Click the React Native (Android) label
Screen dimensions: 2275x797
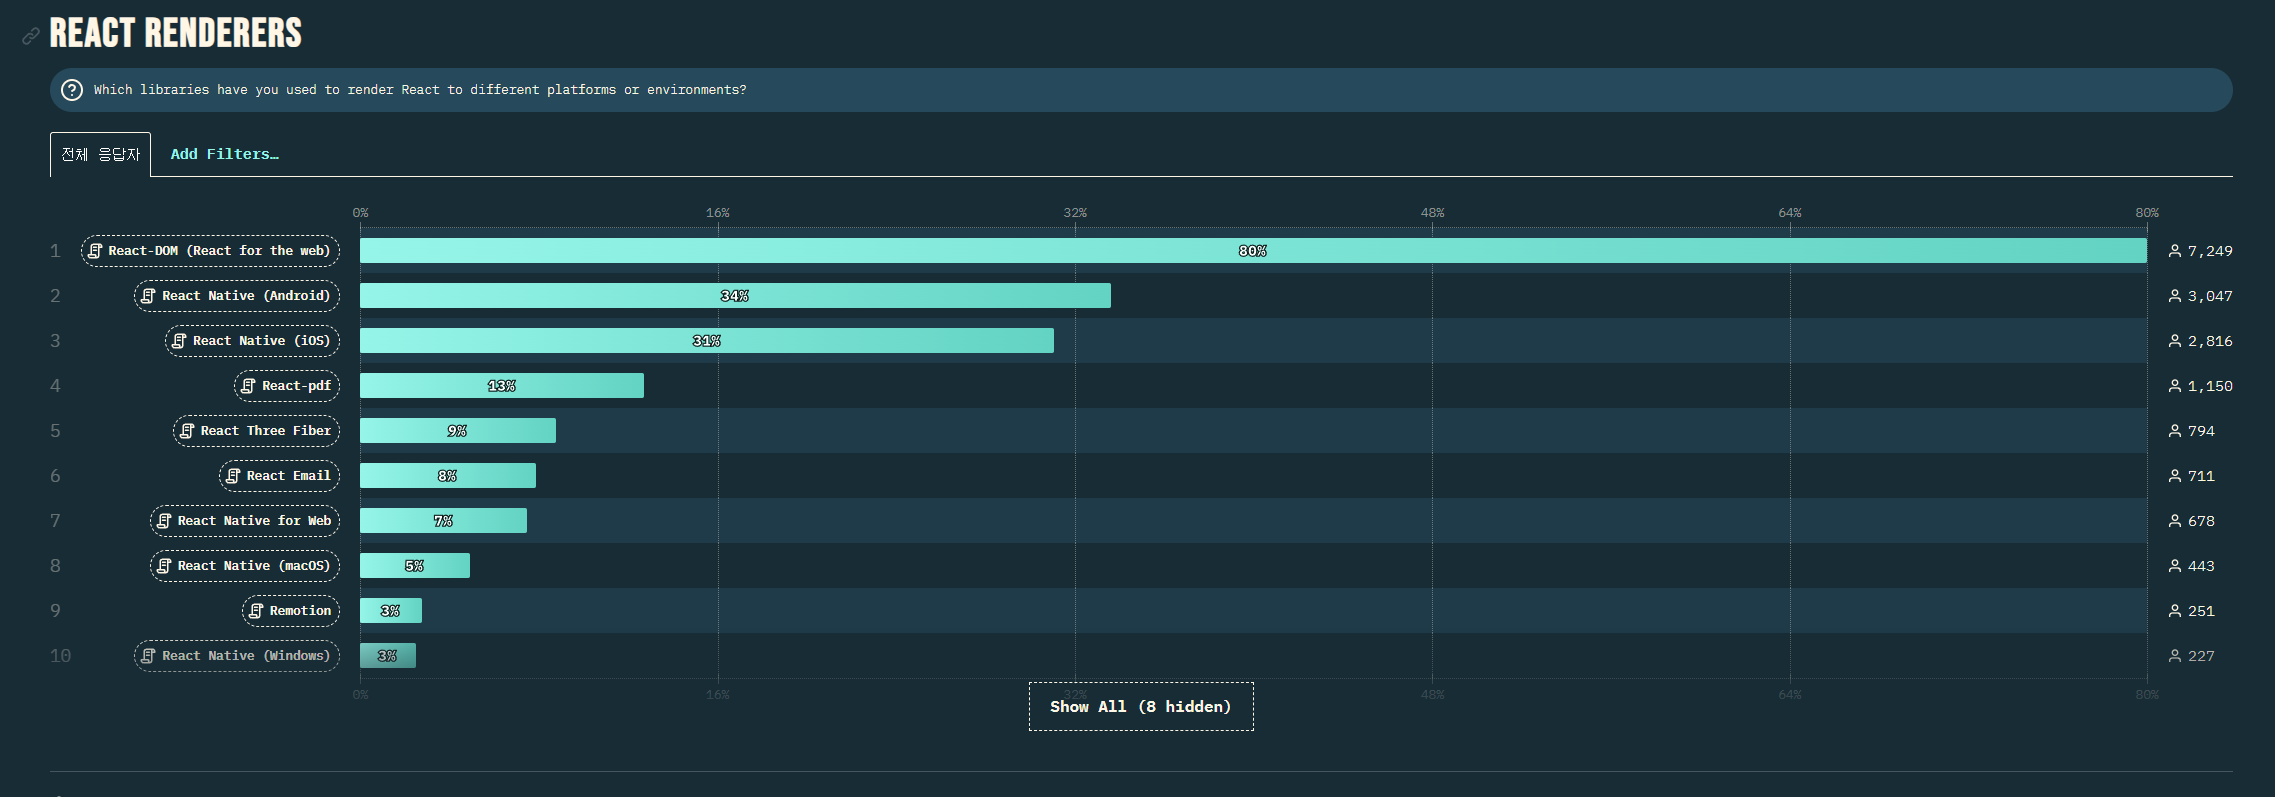237,296
